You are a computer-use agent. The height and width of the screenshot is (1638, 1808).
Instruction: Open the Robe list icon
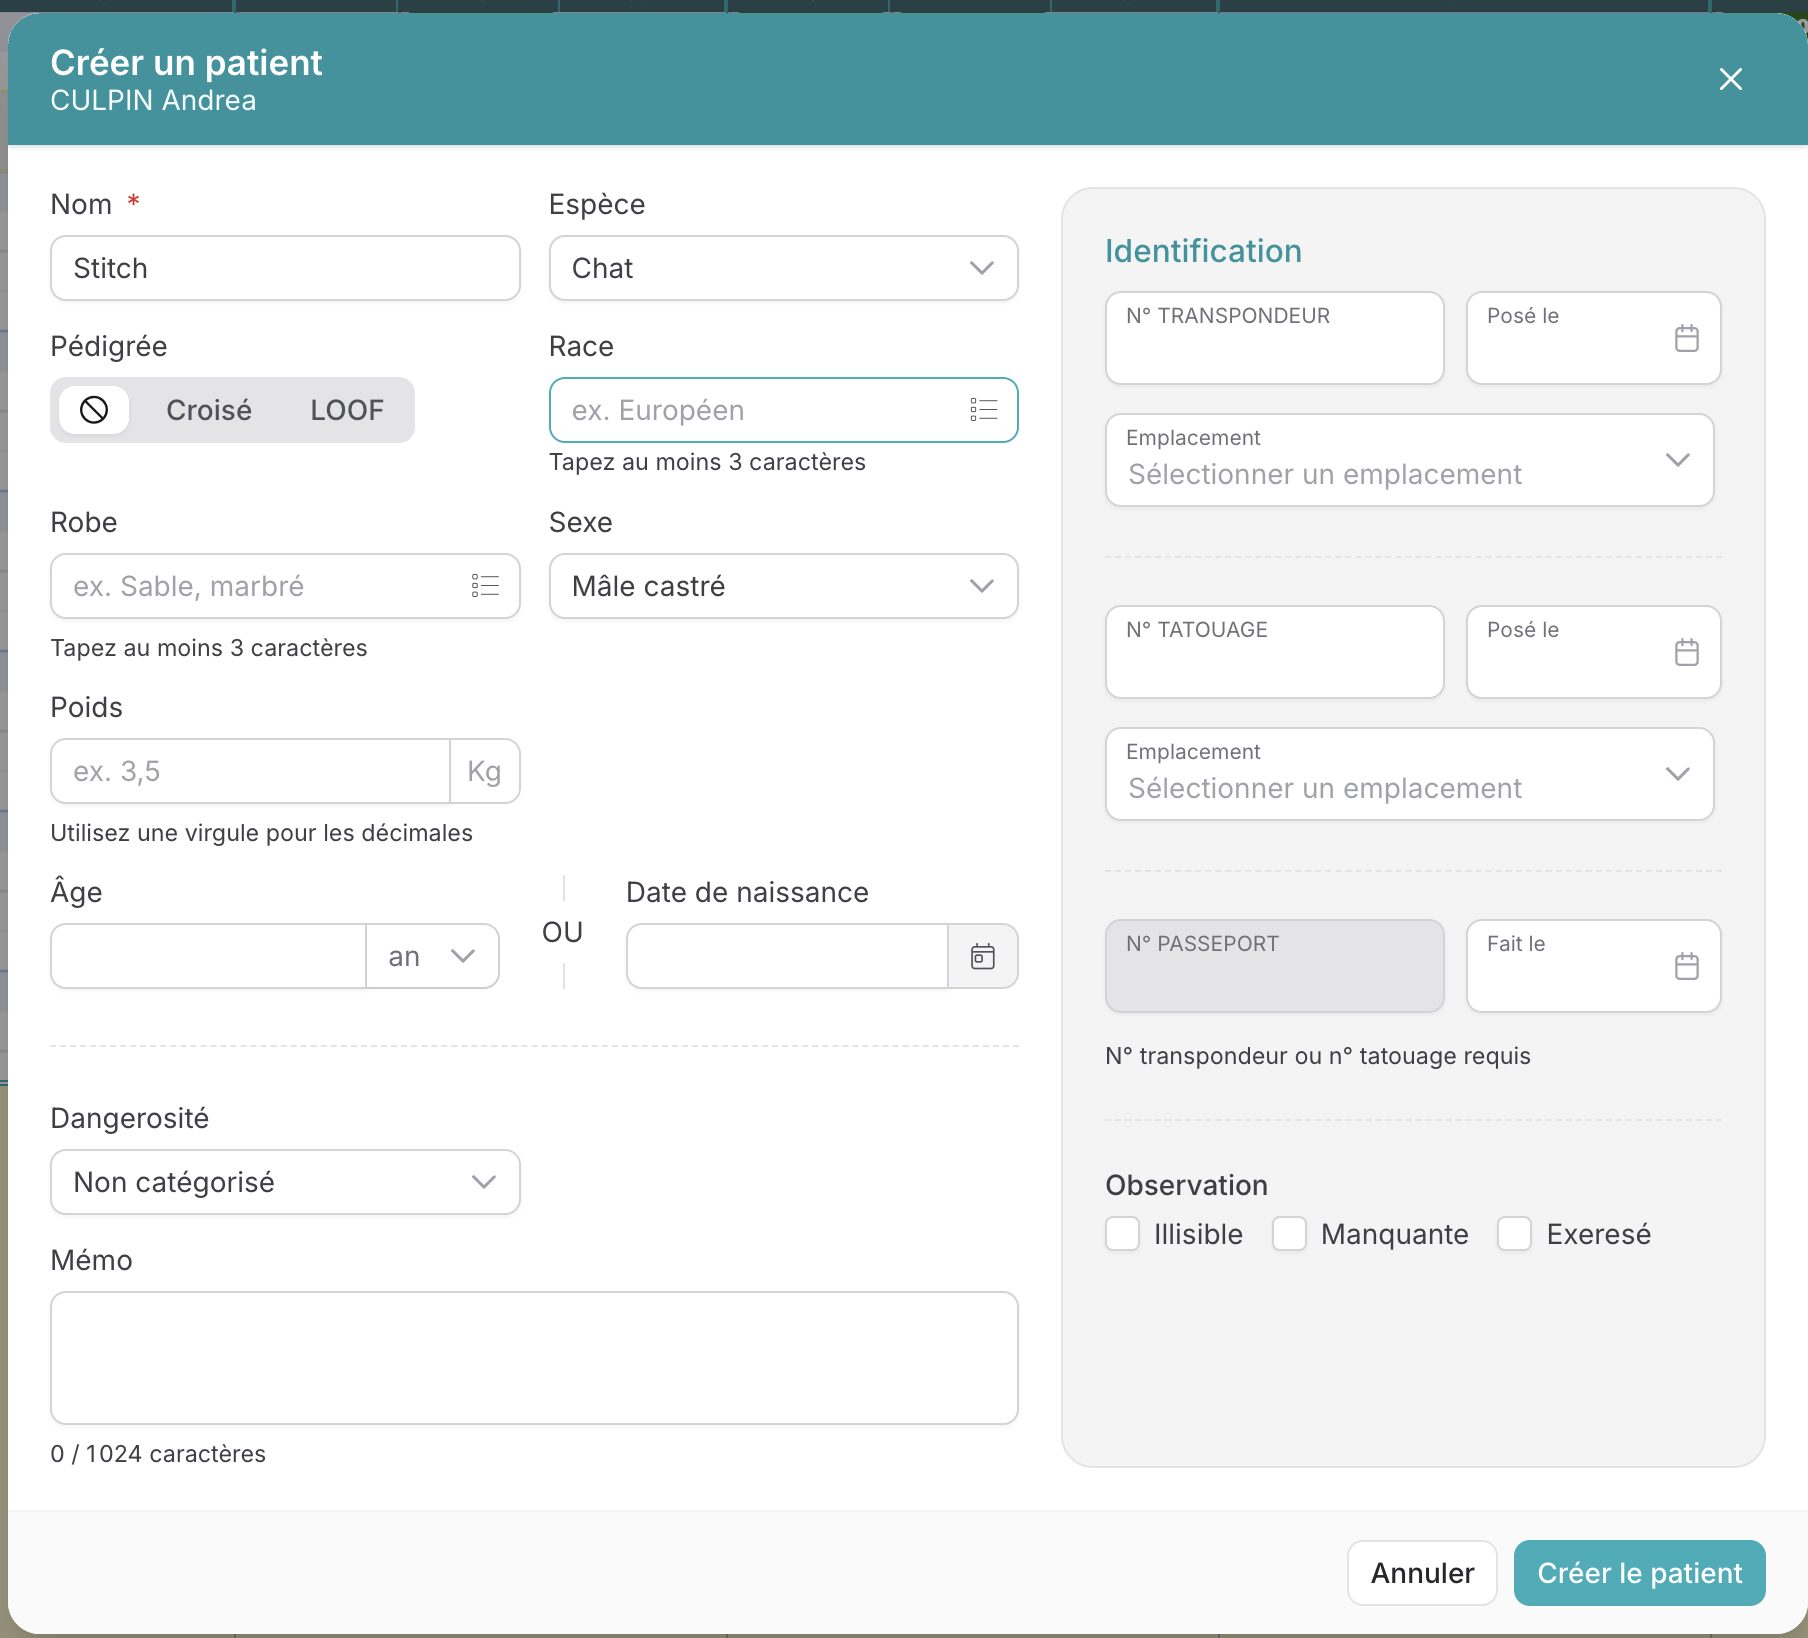(x=485, y=586)
